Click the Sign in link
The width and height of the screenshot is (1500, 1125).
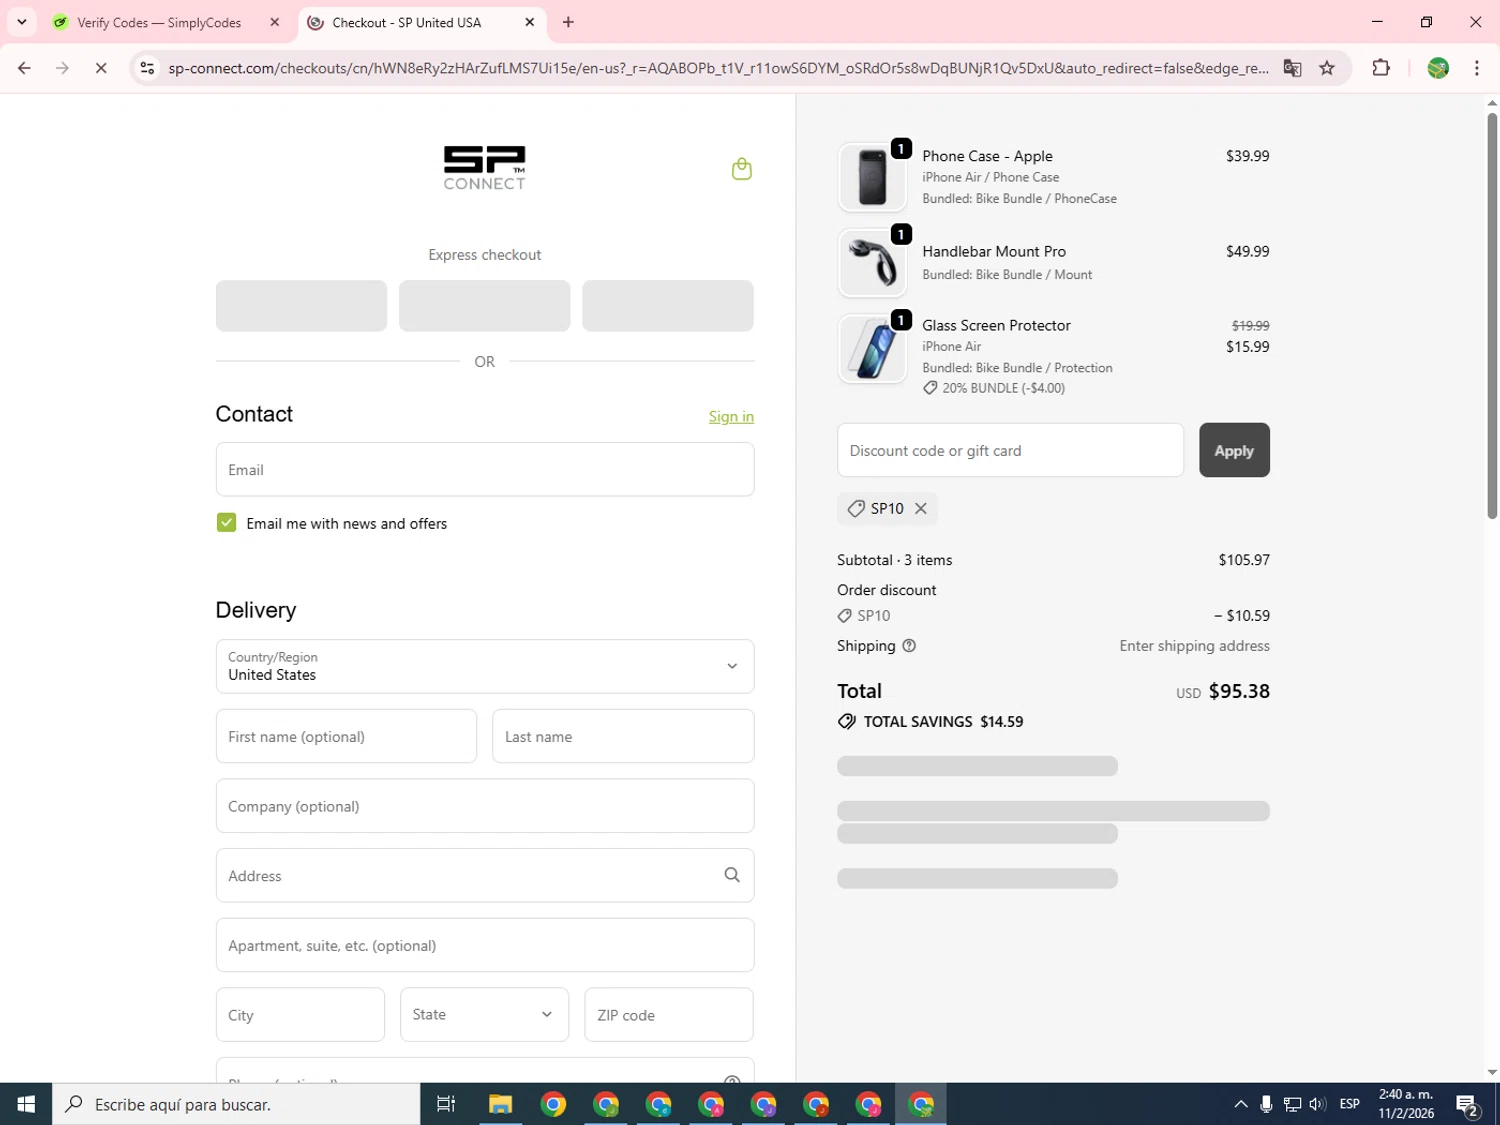pyautogui.click(x=731, y=416)
